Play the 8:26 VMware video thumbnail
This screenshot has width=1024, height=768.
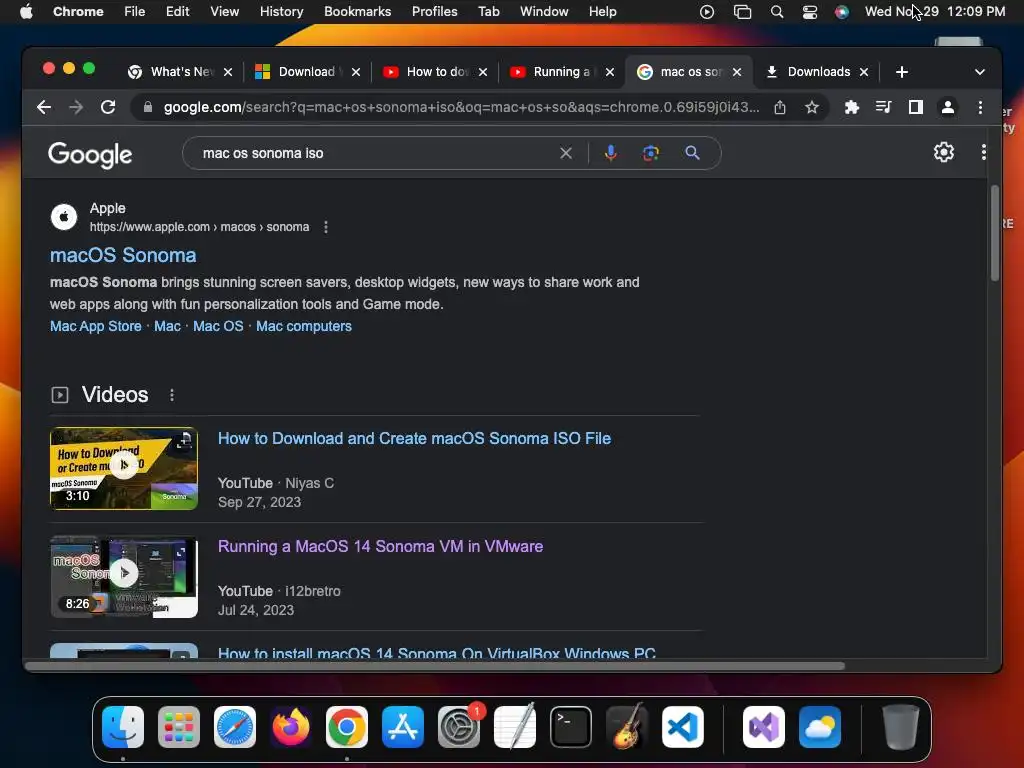[x=123, y=577]
